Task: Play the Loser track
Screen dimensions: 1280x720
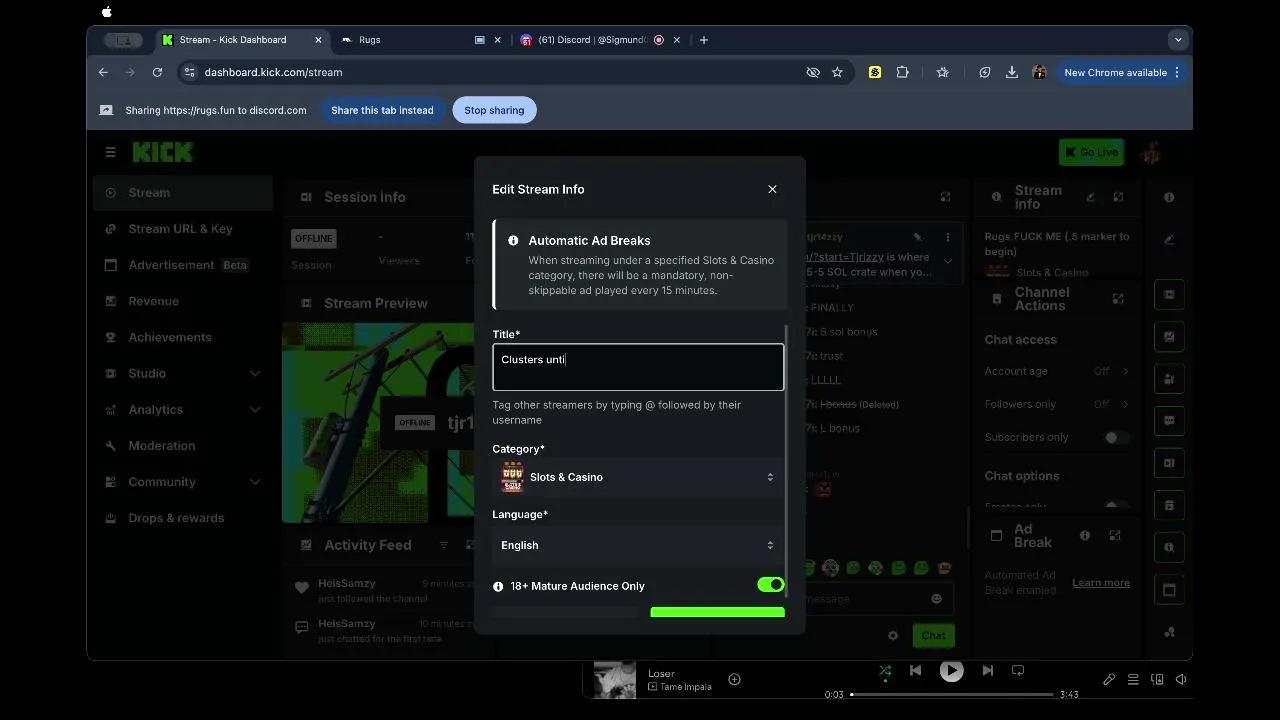Action: pyautogui.click(x=951, y=671)
